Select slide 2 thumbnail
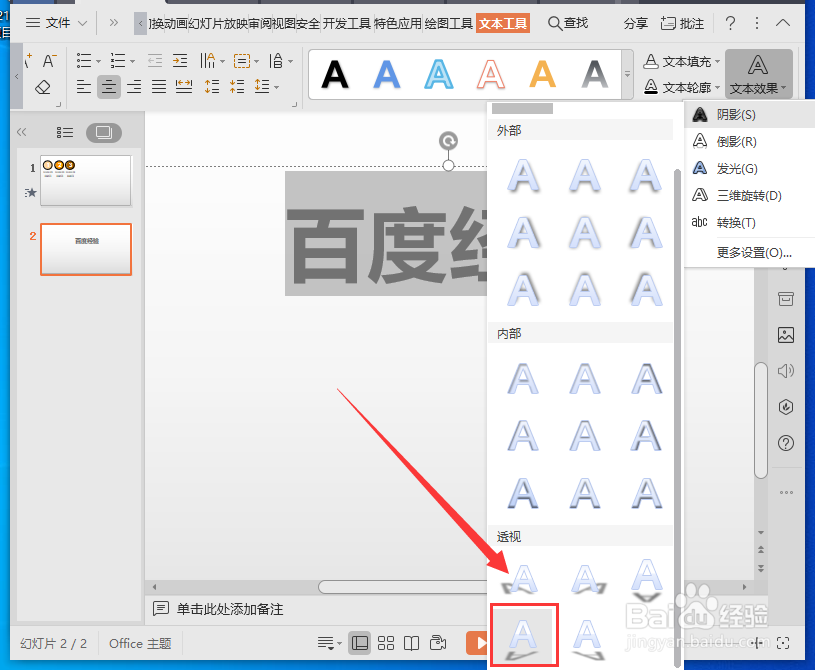Image resolution: width=815 pixels, height=670 pixels. (86, 249)
